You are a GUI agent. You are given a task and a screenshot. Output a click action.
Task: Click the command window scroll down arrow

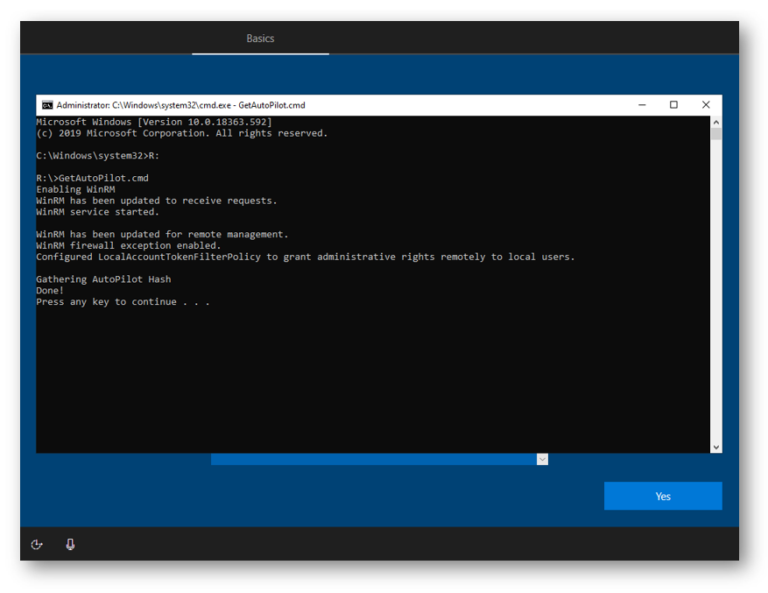click(x=716, y=447)
